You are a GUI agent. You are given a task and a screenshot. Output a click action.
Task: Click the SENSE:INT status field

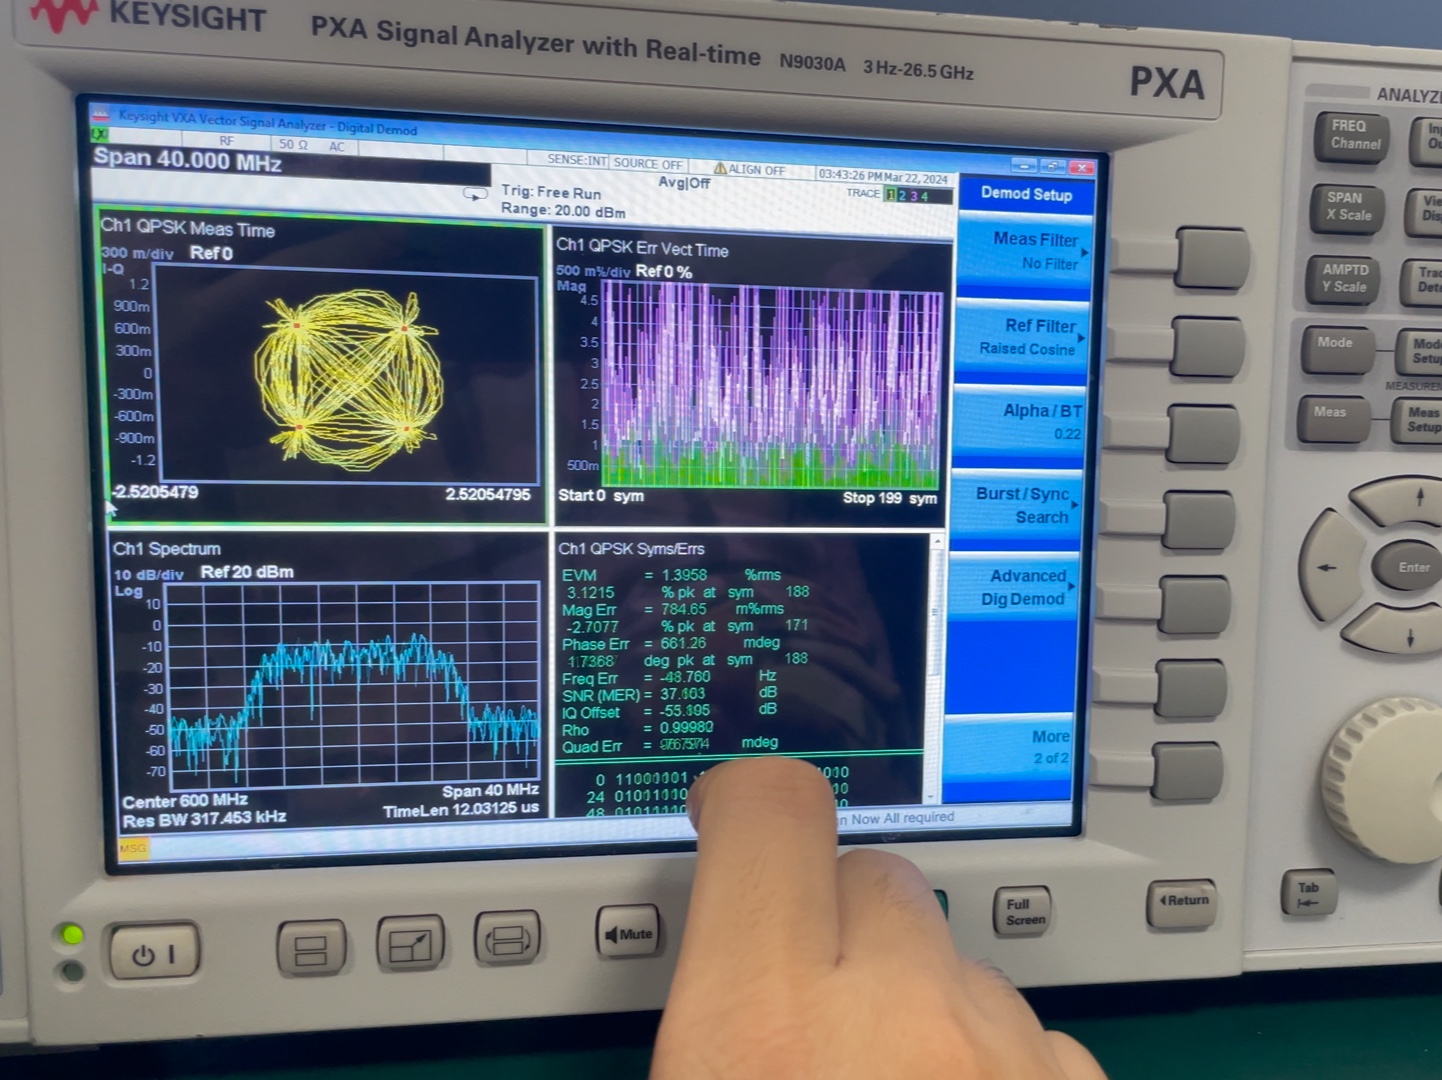pyautogui.click(x=577, y=160)
